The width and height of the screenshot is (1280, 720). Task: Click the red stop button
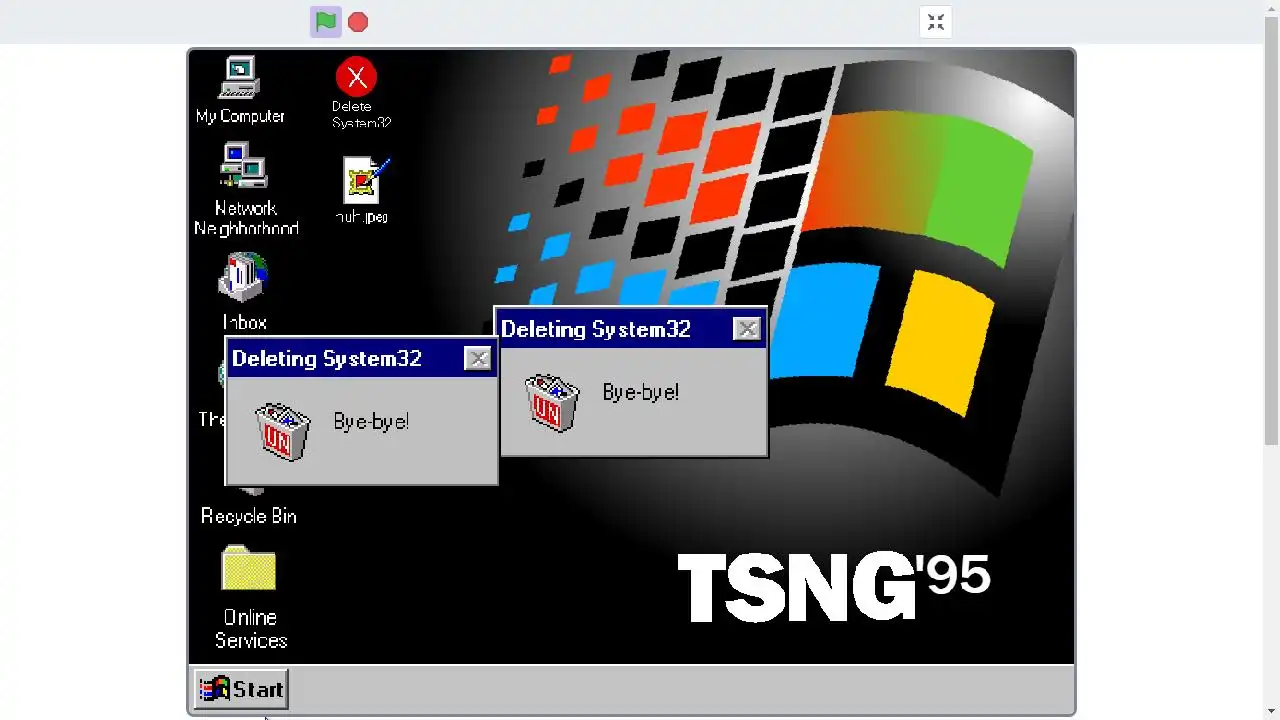[x=358, y=22]
